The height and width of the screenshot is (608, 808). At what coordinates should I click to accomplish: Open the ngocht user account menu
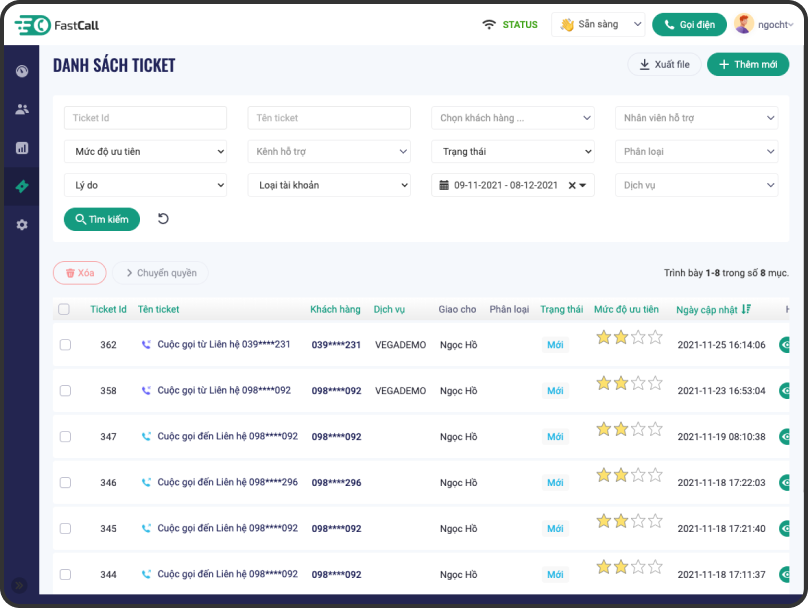(764, 25)
